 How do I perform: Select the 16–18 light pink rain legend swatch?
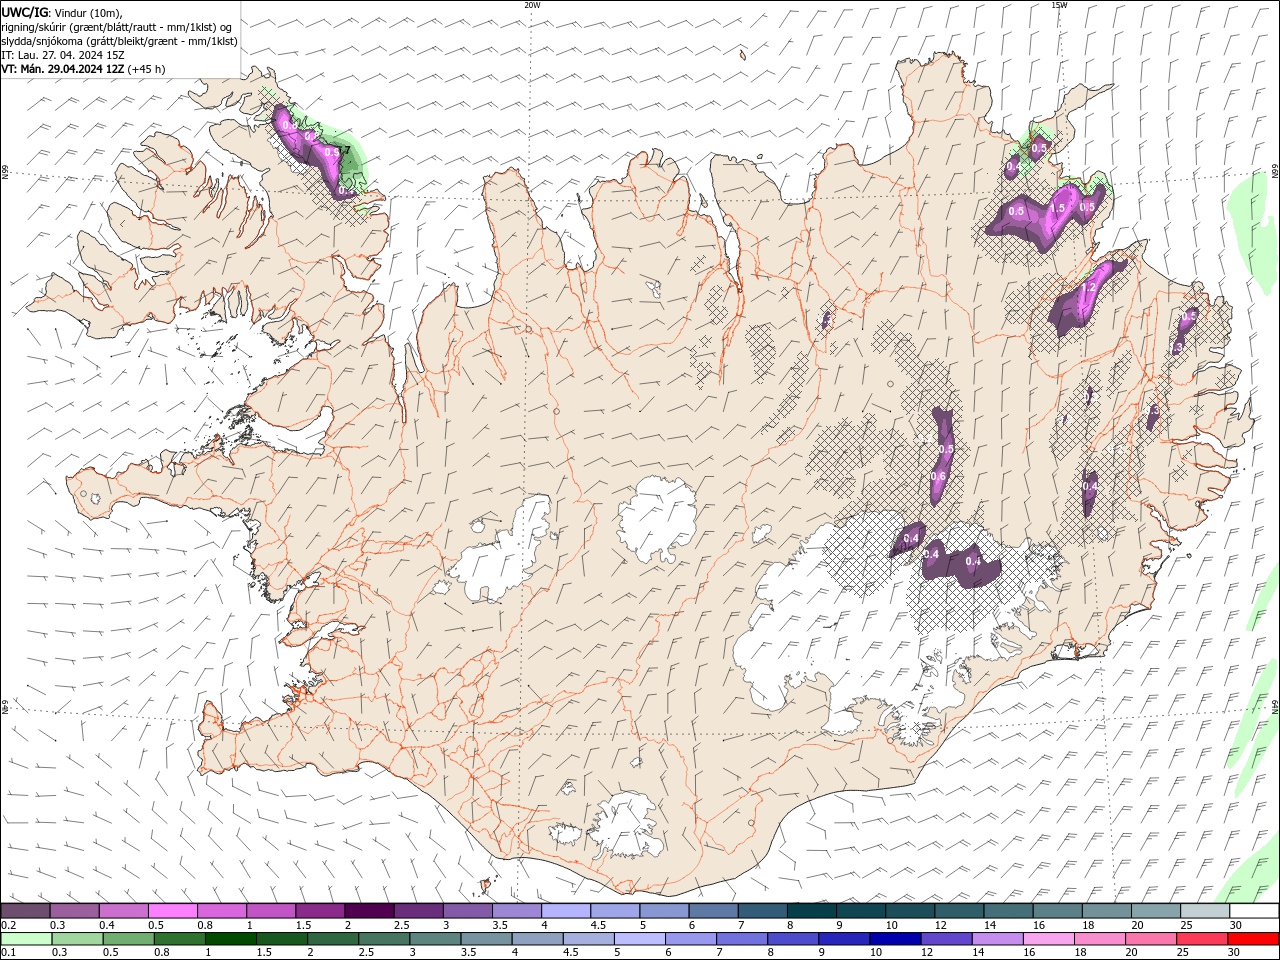tap(1047, 939)
